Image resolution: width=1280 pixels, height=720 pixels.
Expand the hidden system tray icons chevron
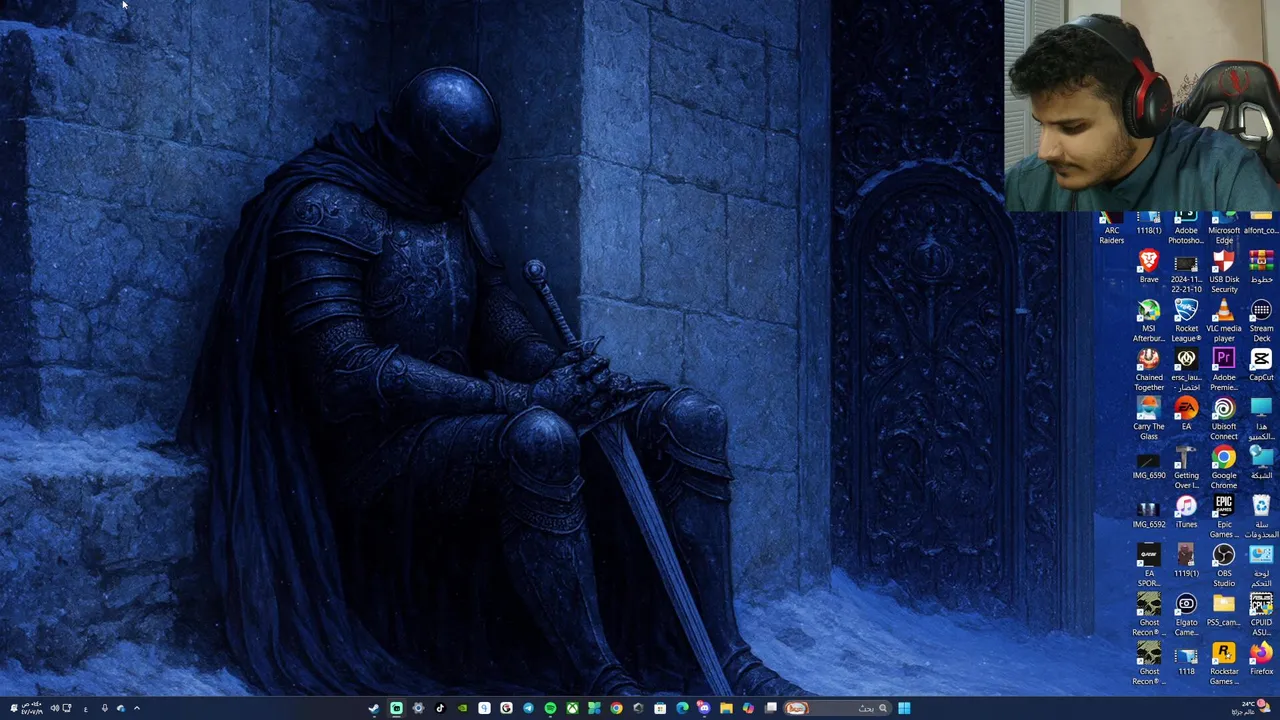137,708
